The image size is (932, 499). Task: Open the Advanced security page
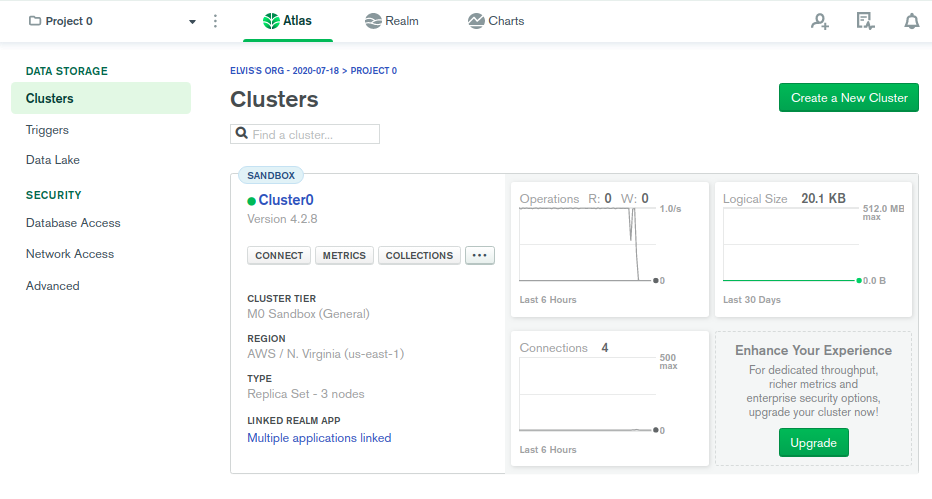tap(52, 286)
